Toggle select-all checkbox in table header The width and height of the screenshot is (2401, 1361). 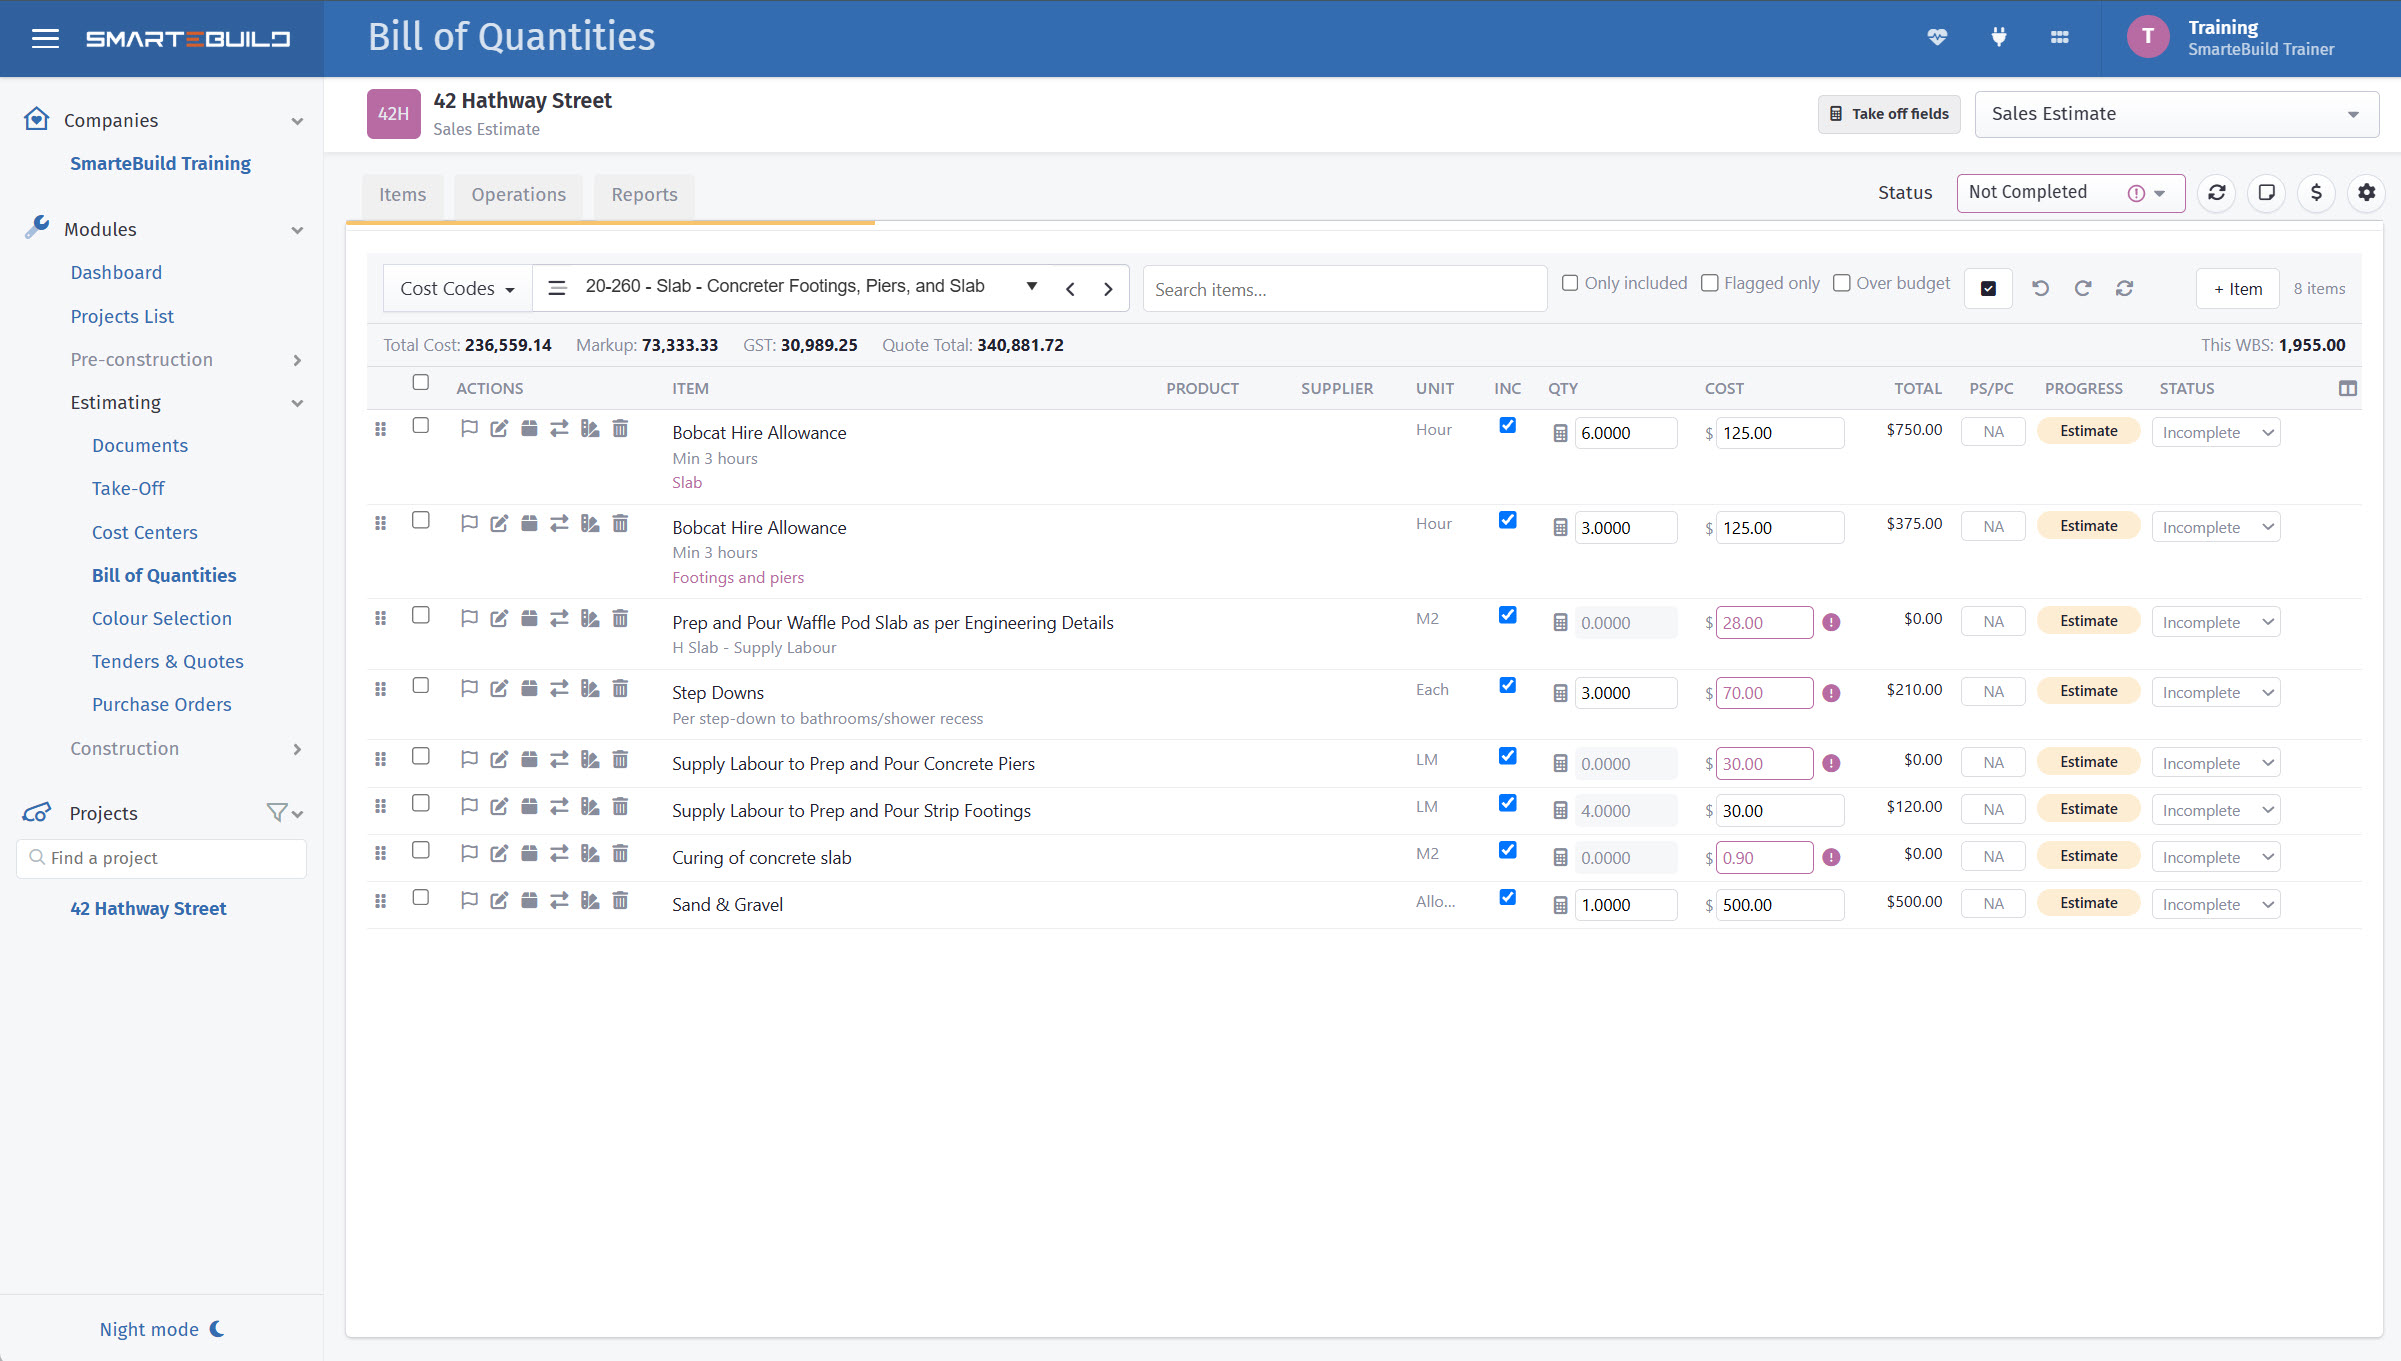tap(421, 382)
